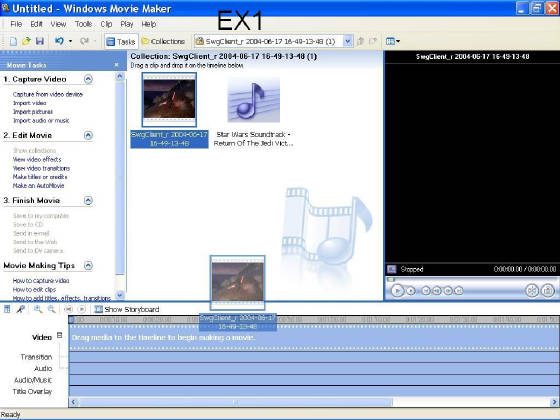Click Make titles or credits link
560x420 pixels.
(x=40, y=177)
